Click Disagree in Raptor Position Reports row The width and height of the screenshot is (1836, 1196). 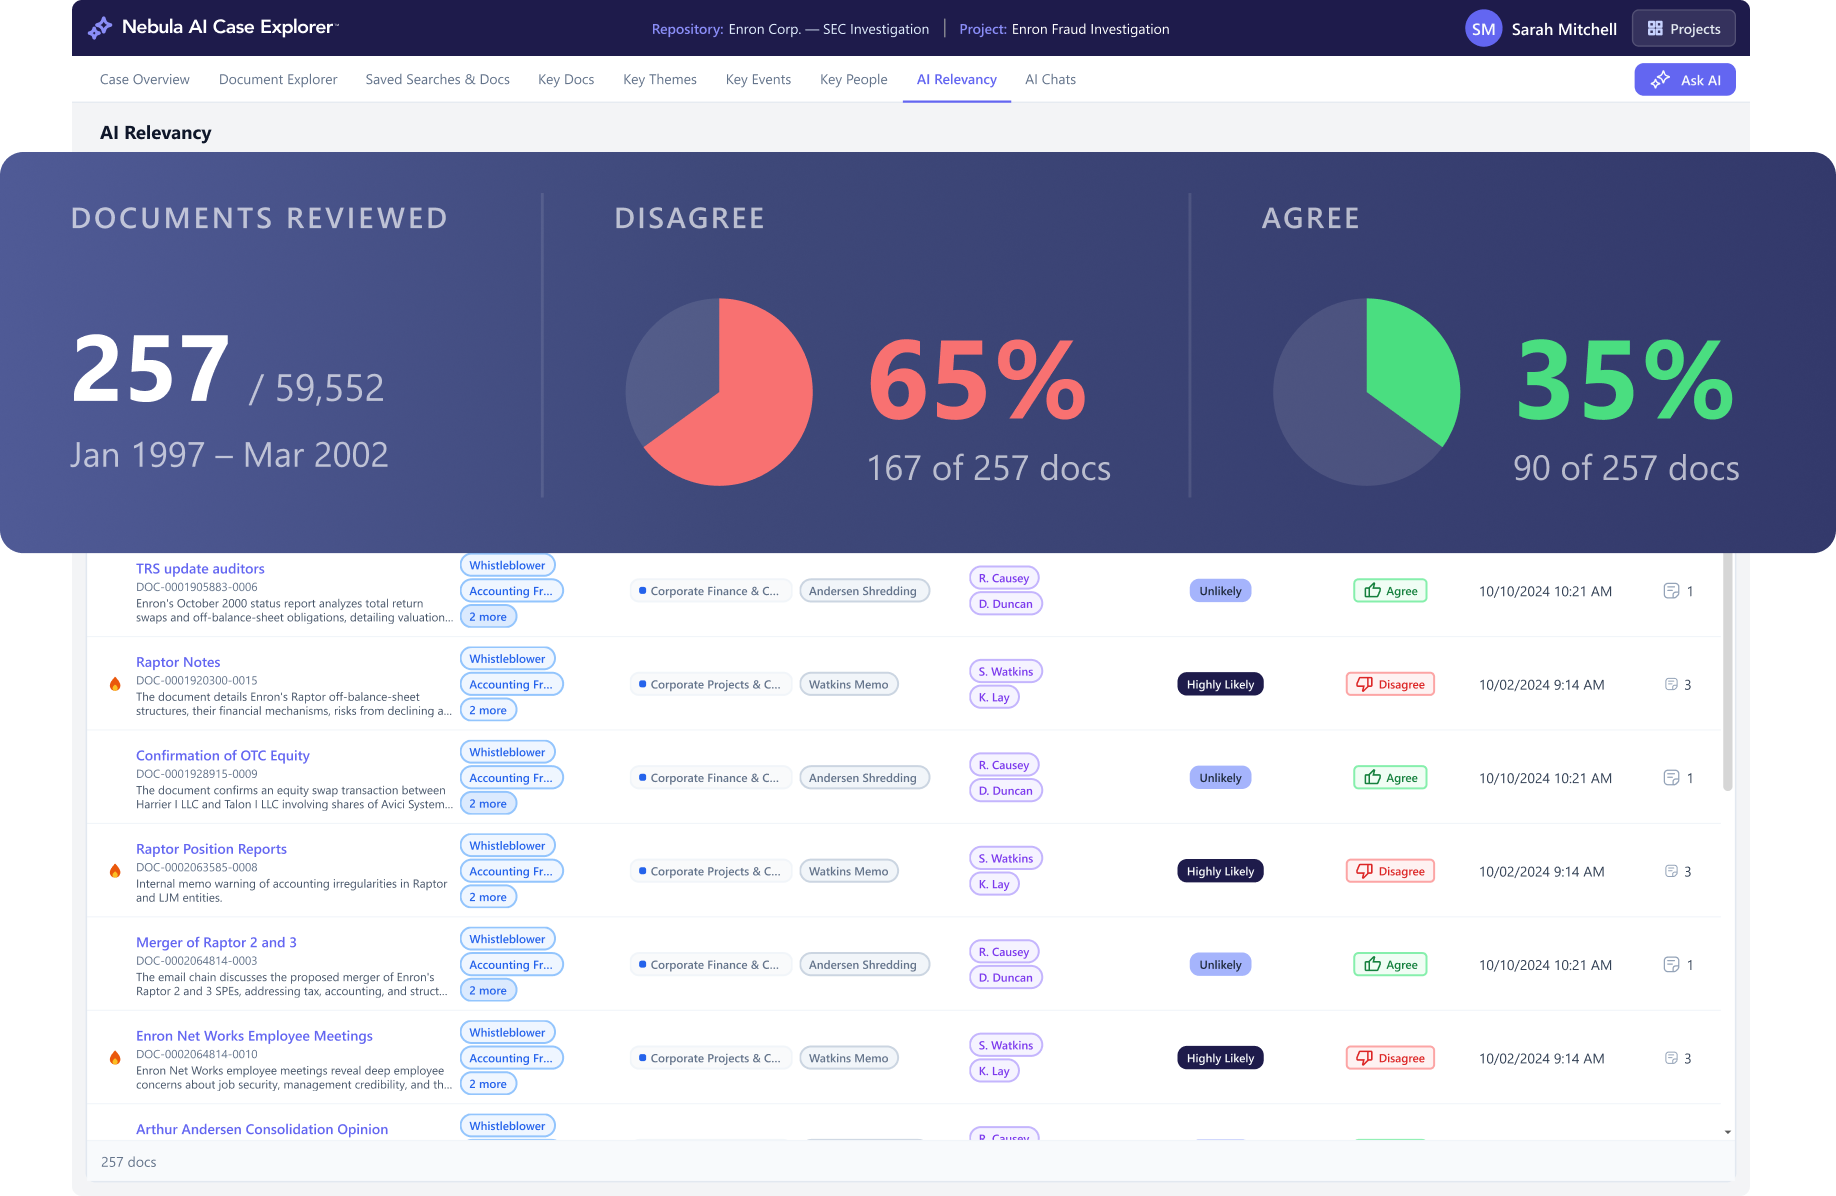[x=1390, y=871]
